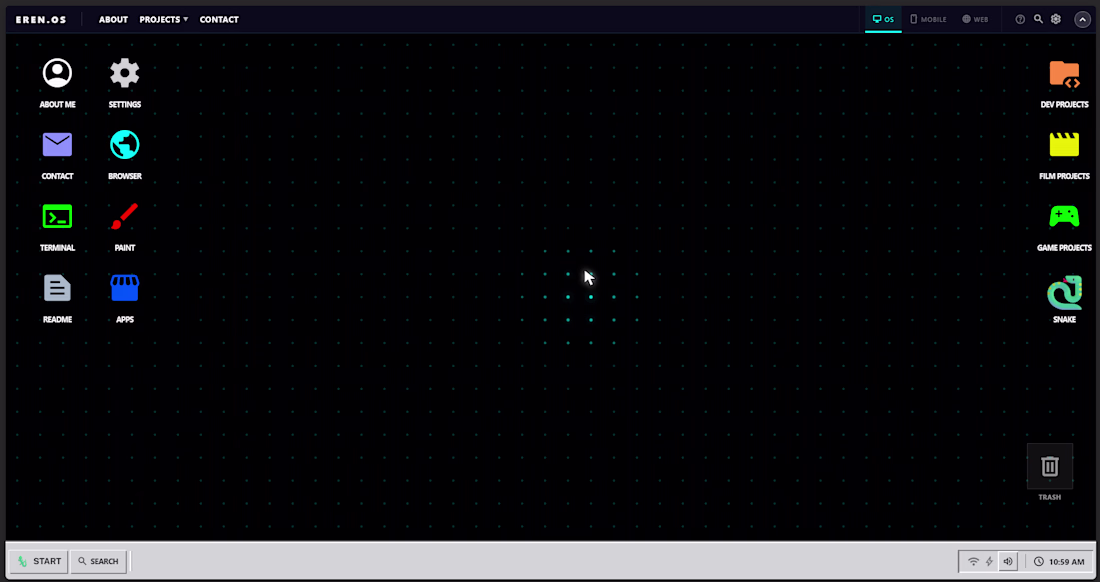
Task: Go to the Contact menu item in top bar
Action: (219, 20)
